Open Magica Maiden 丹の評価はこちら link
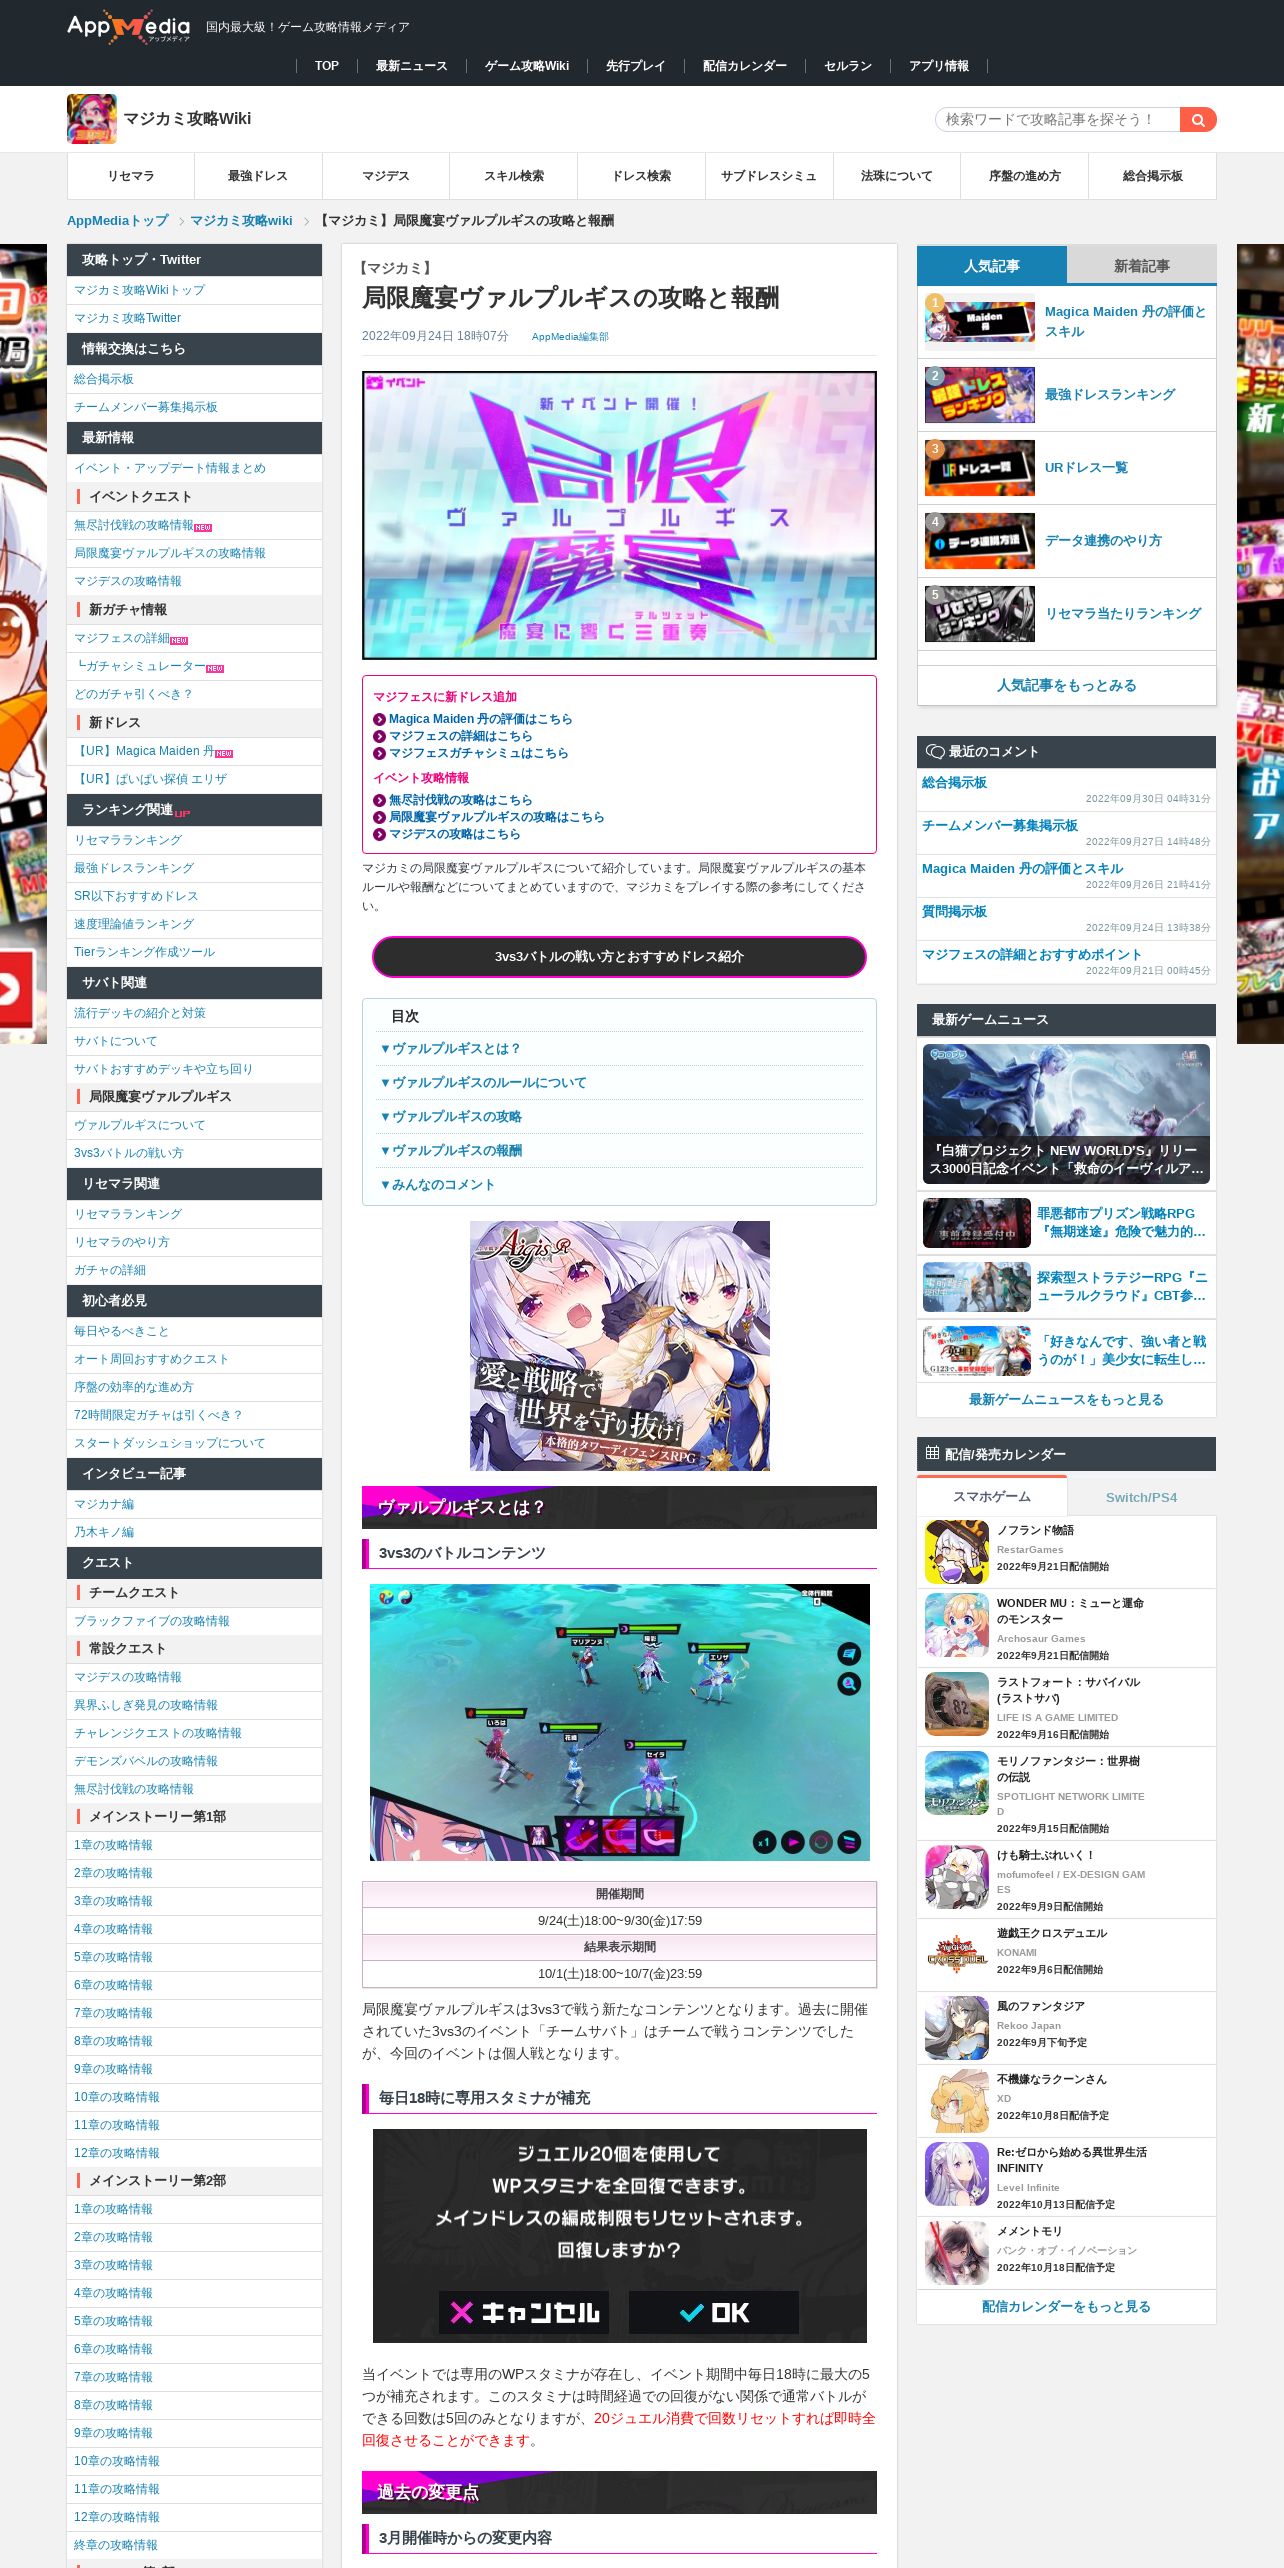 click(480, 719)
